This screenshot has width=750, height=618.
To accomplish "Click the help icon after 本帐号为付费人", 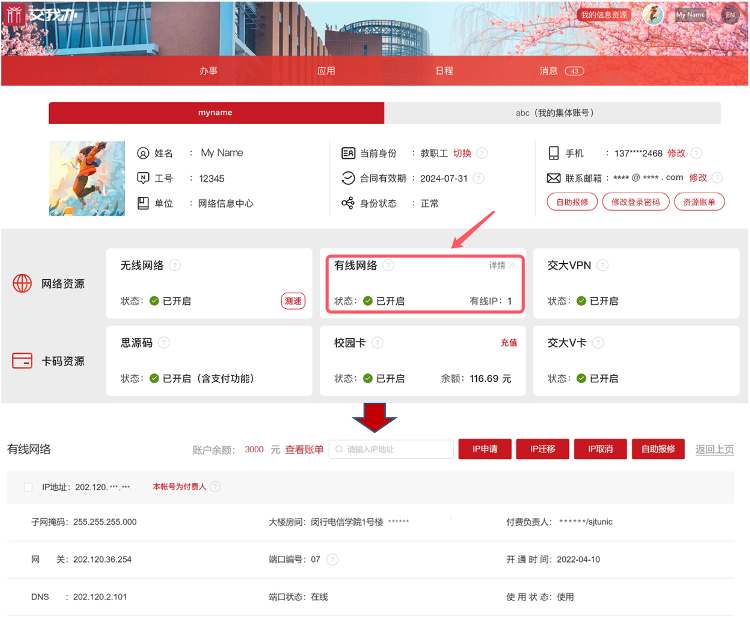I will 215,486.
